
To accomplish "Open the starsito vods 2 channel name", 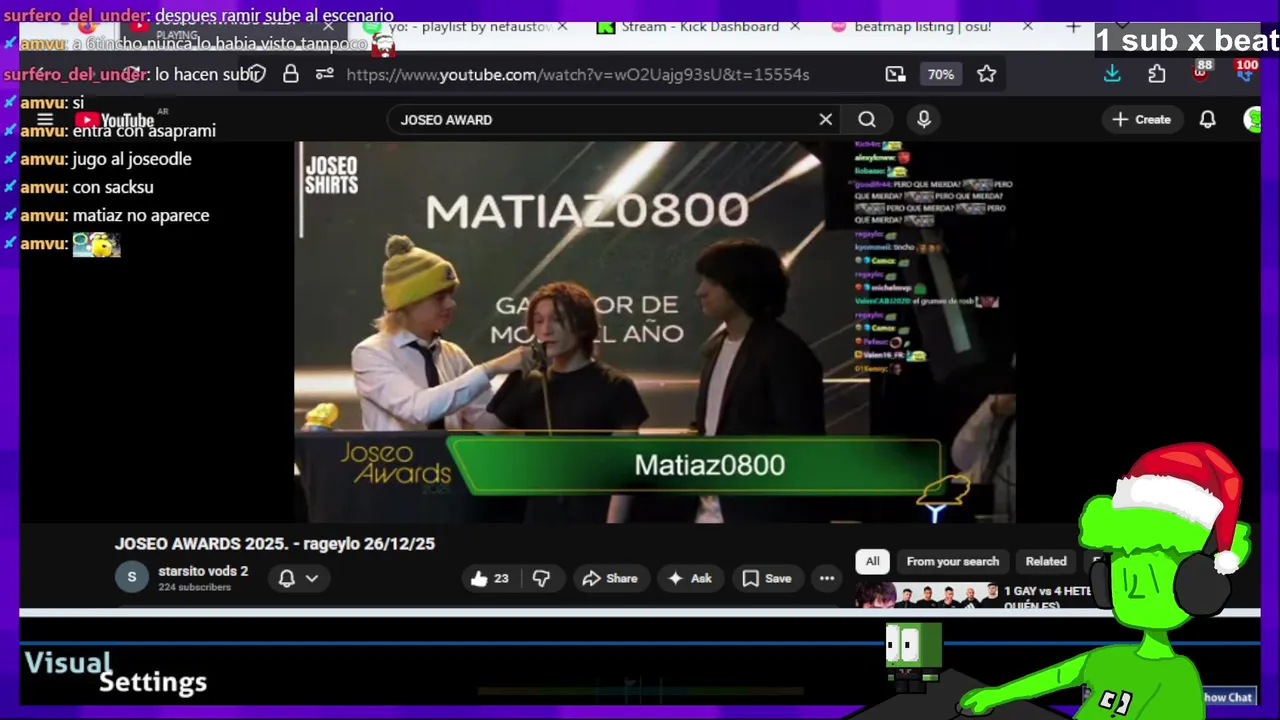I will [203, 571].
